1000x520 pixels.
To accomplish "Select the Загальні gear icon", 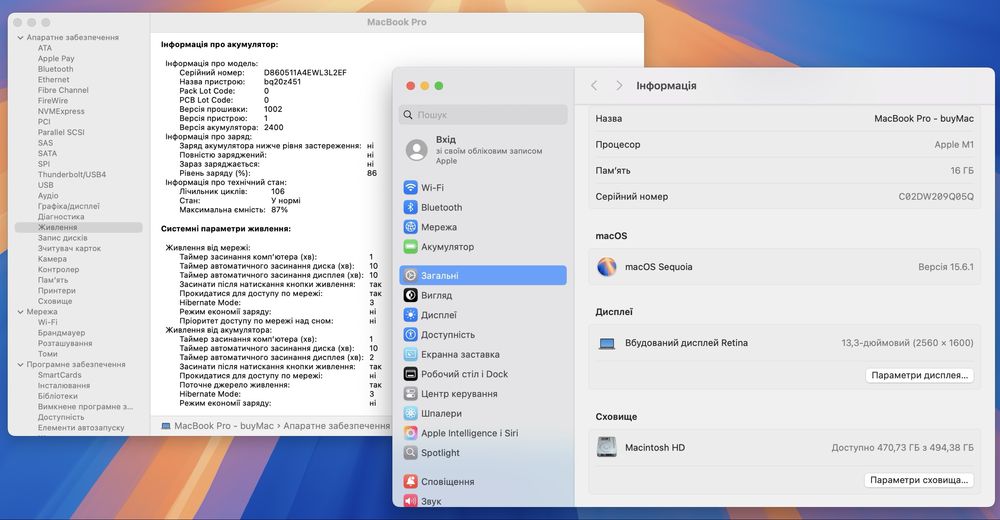I will (x=411, y=276).
